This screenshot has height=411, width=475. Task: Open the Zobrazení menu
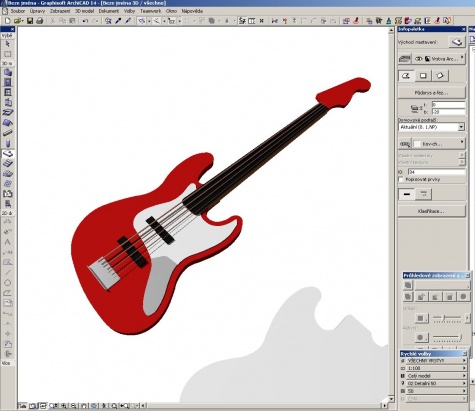tap(60, 11)
